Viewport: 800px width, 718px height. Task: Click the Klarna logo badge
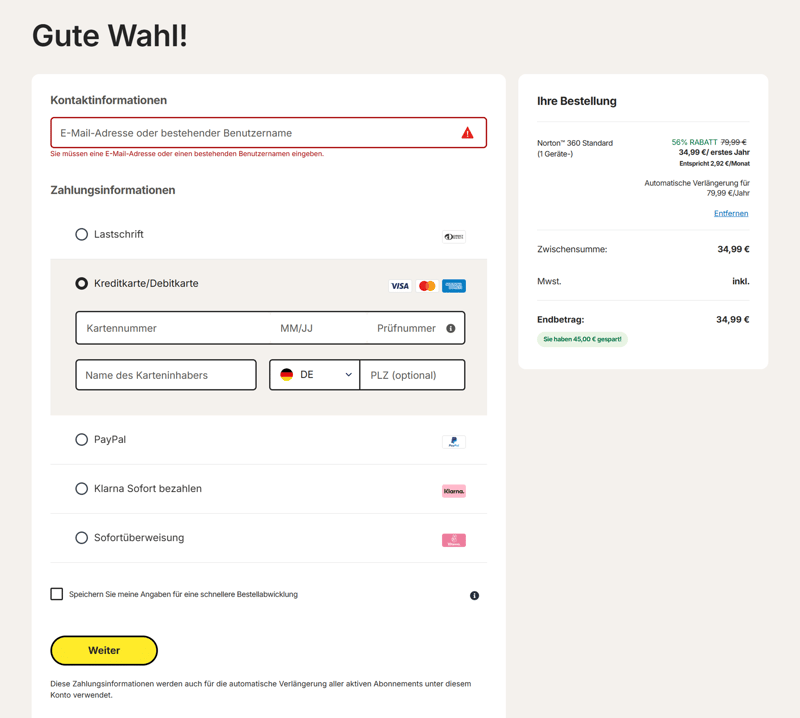454,491
